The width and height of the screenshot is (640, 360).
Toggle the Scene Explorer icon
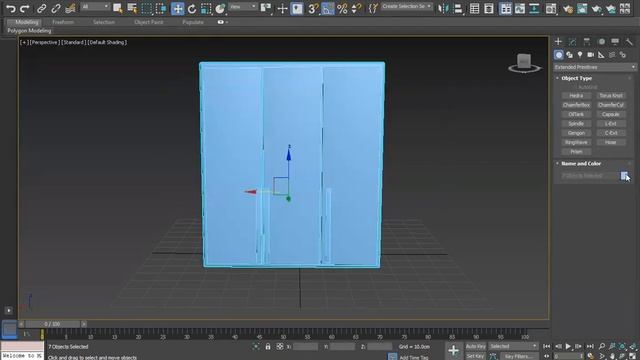474,8
